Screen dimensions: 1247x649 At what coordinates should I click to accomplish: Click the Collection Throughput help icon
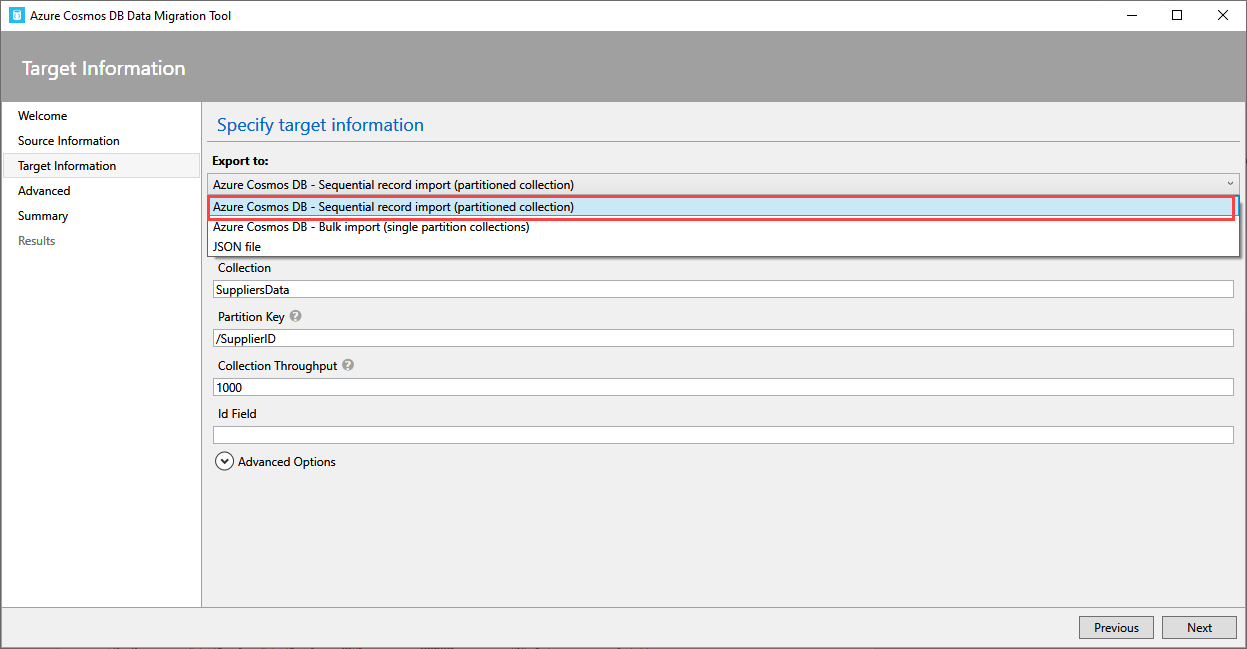coord(348,365)
